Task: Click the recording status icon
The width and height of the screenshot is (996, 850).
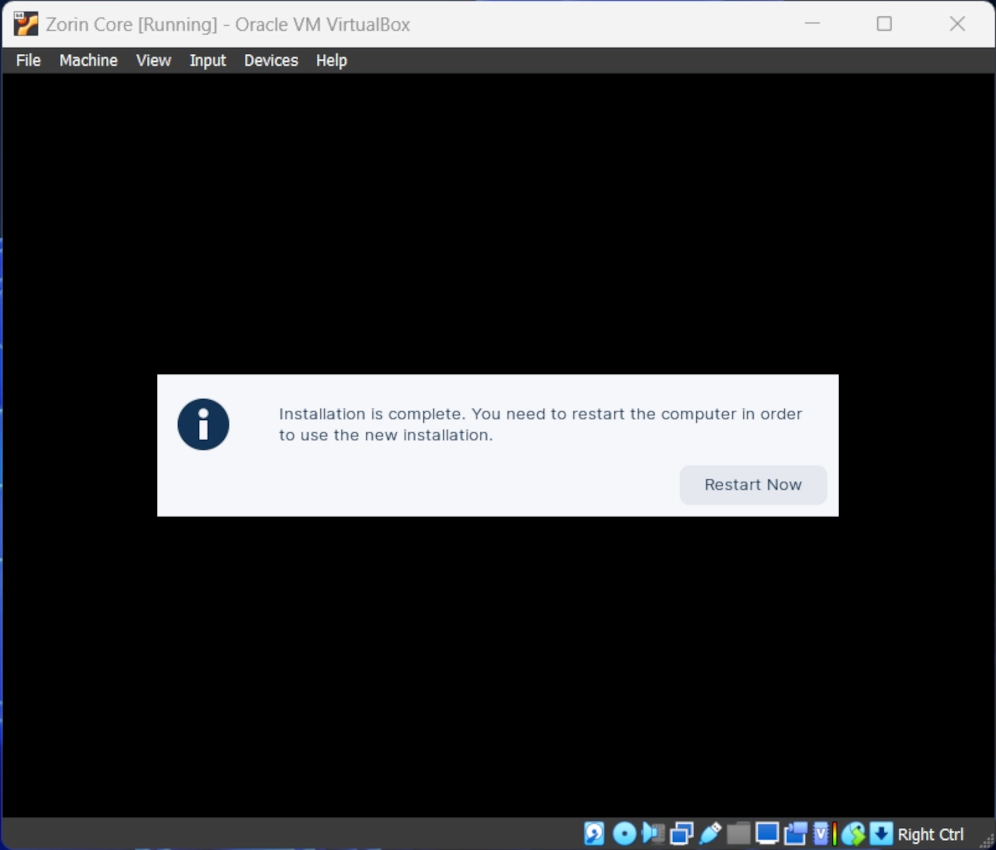Action: pyautogui.click(x=795, y=833)
